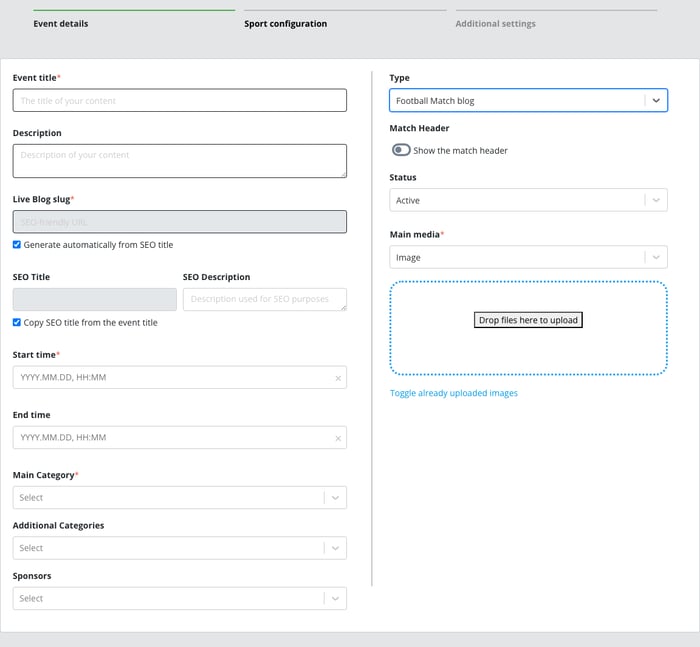Screen dimensions: 700x647
Task: Toggle Show the match header switch
Action: [x=401, y=150]
